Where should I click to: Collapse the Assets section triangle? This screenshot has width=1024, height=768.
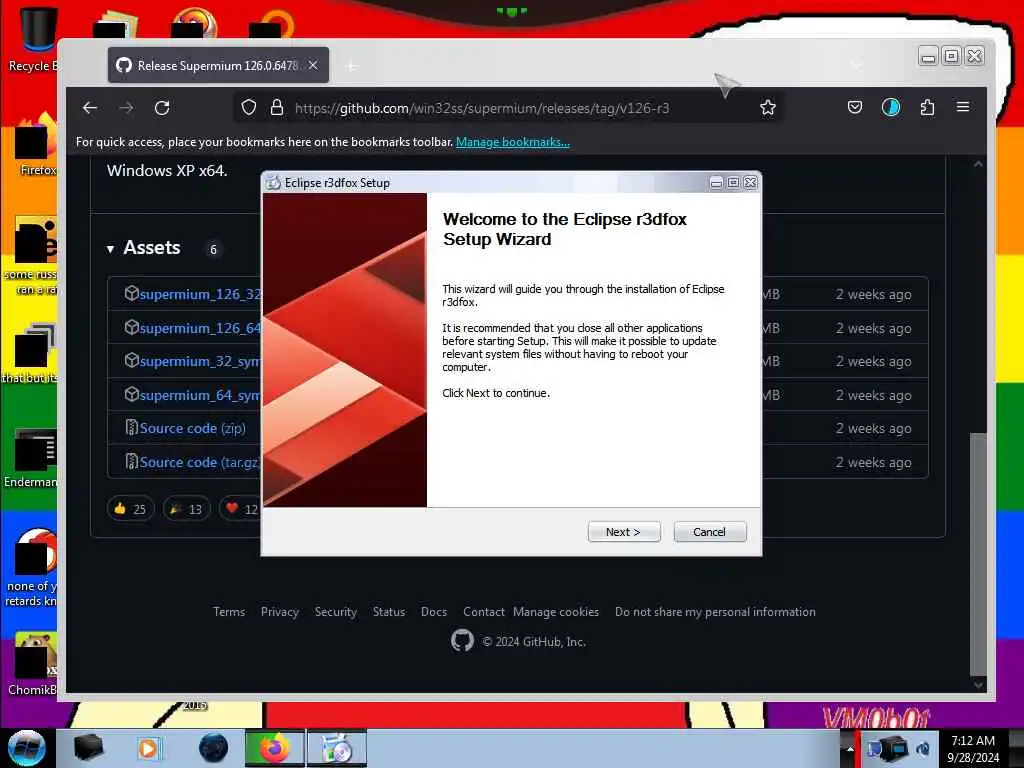pos(110,249)
